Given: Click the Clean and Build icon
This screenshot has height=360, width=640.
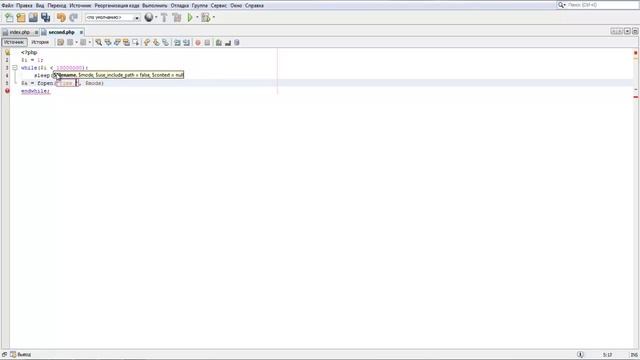Looking at the screenshot, I should [177, 18].
